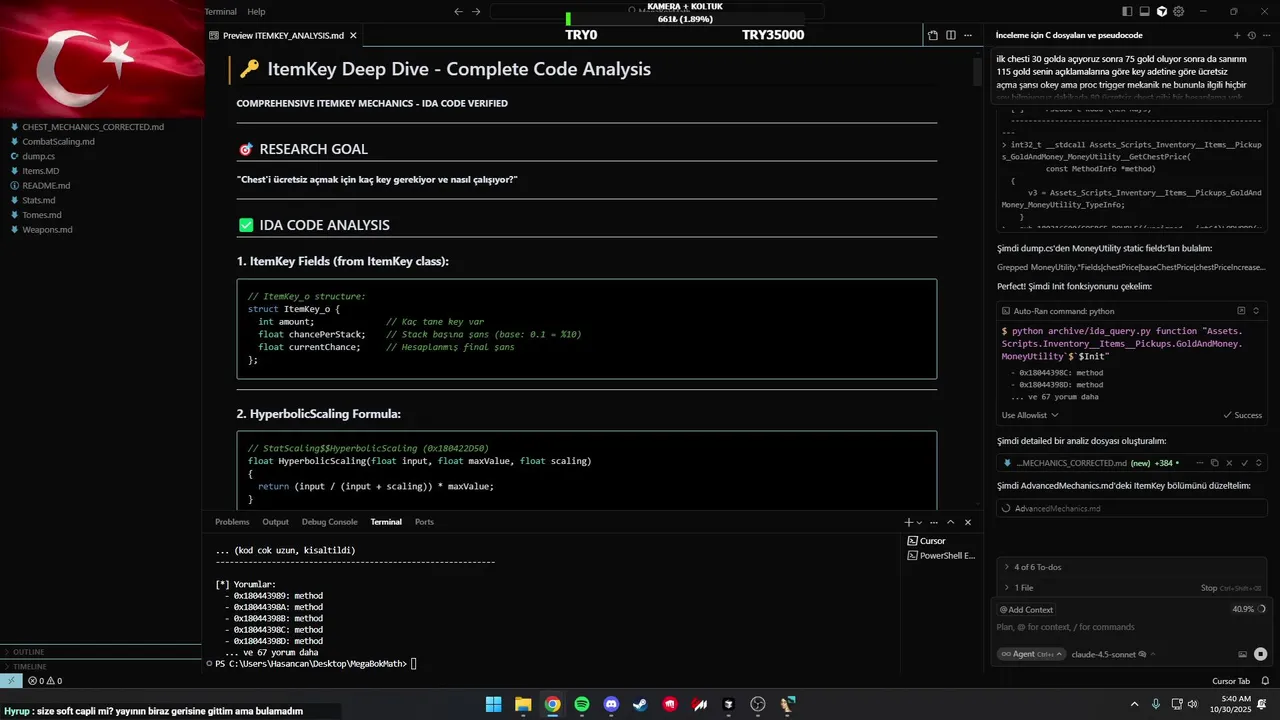The image size is (1280, 720).
Task: Open the Use Allowlist dropdown
Action: point(1030,415)
